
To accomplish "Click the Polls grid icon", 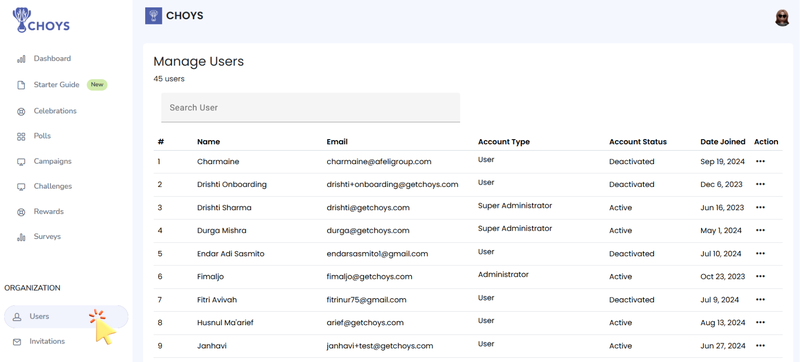I will pyautogui.click(x=21, y=137).
